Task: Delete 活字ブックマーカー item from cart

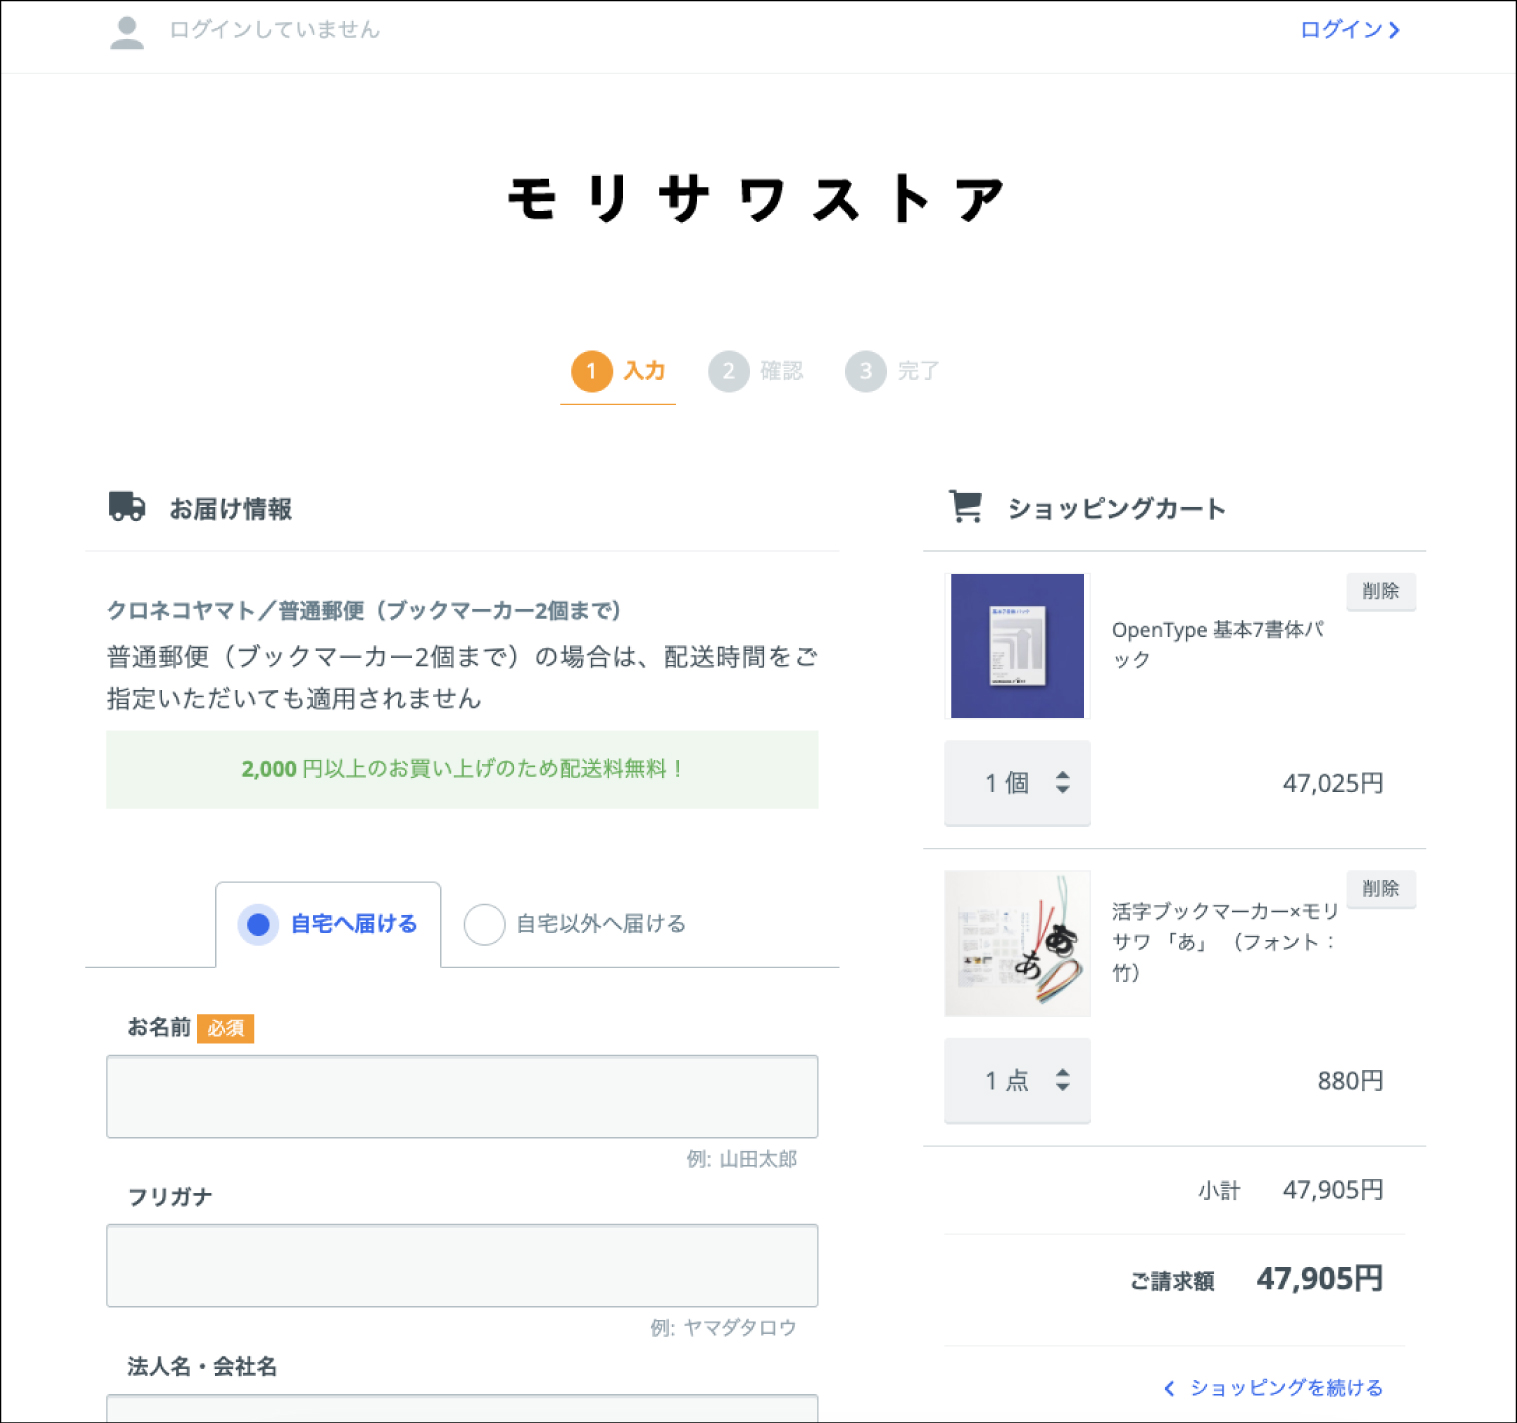Action: point(1381,888)
